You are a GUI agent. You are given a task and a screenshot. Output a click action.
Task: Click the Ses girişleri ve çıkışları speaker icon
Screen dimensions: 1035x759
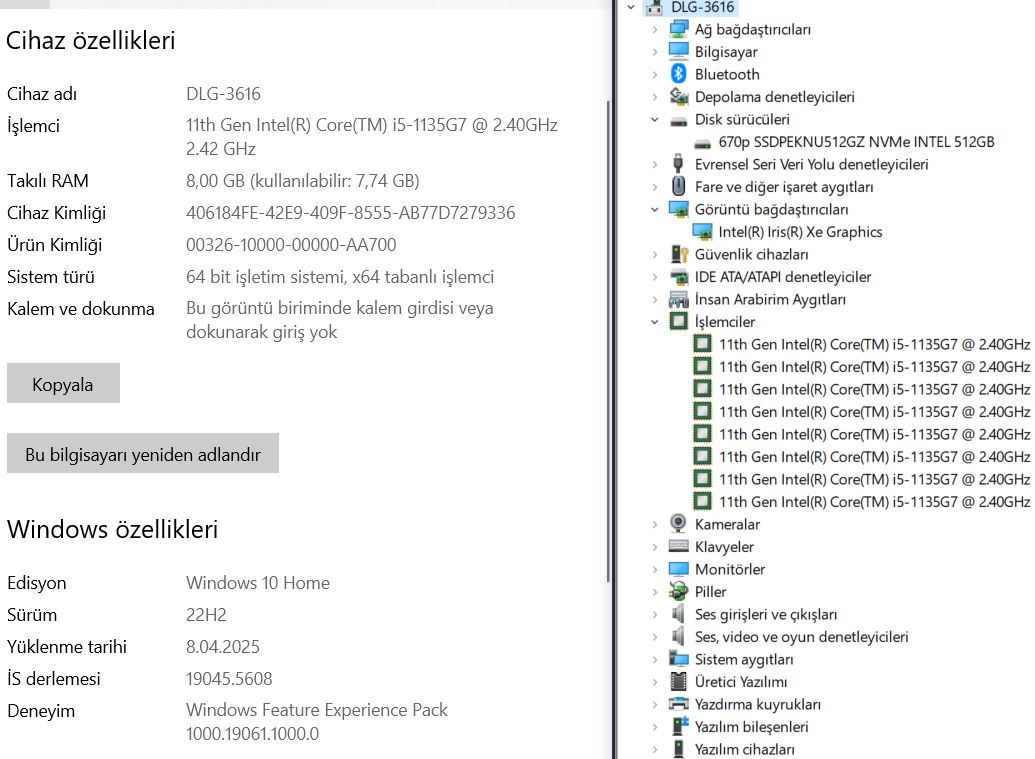pos(678,614)
